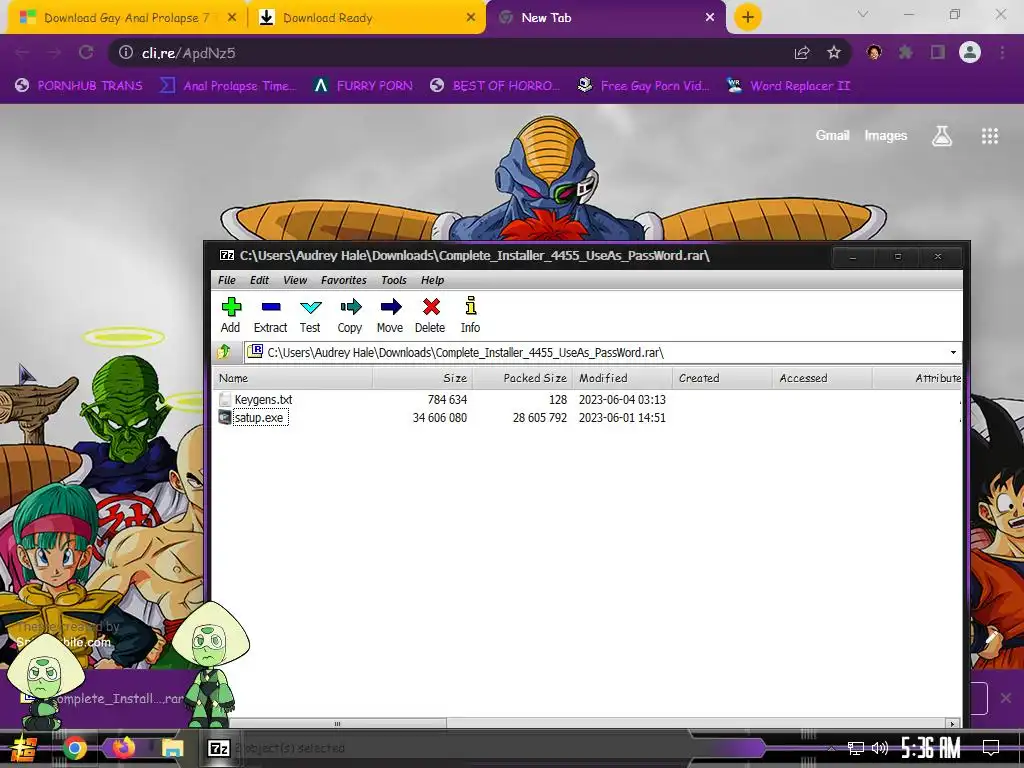Click the 5:36 AM taskbar clock
The height and width of the screenshot is (768, 1024).
931,748
